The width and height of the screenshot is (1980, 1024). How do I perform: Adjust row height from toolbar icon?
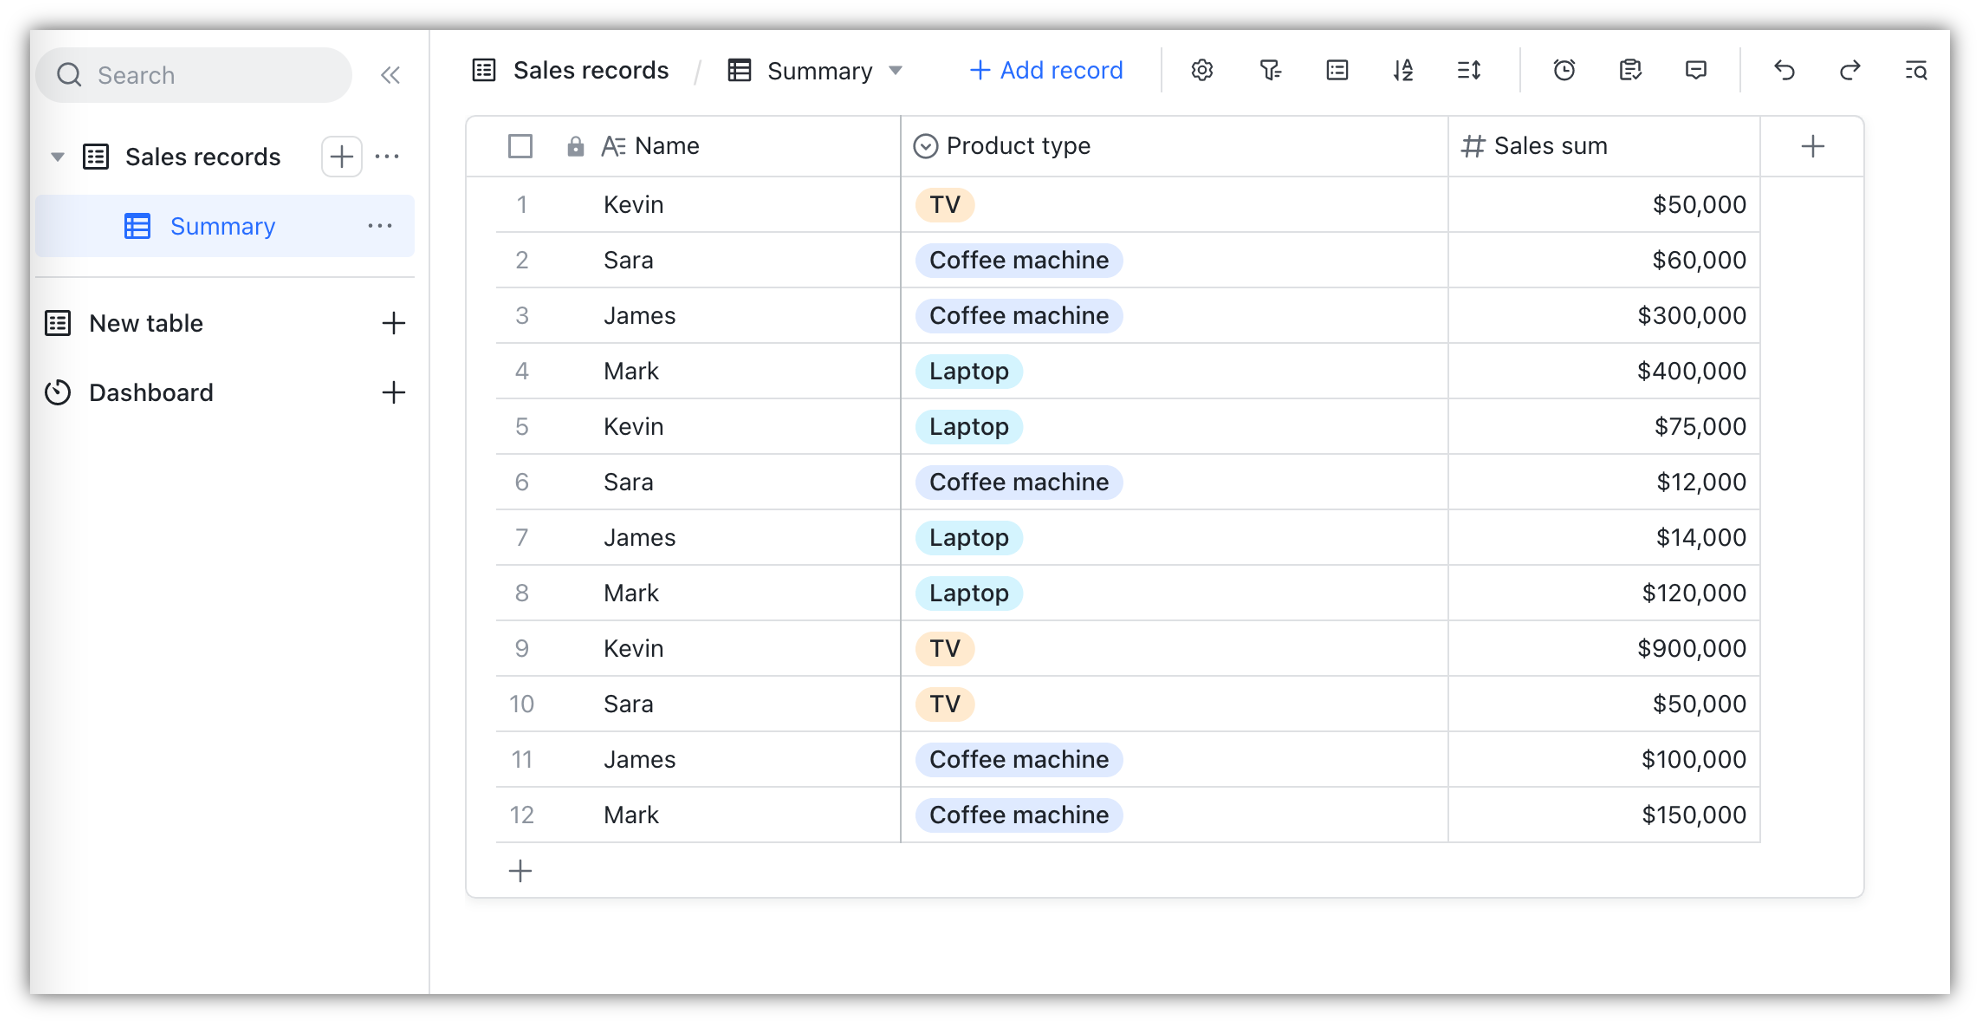[1469, 70]
